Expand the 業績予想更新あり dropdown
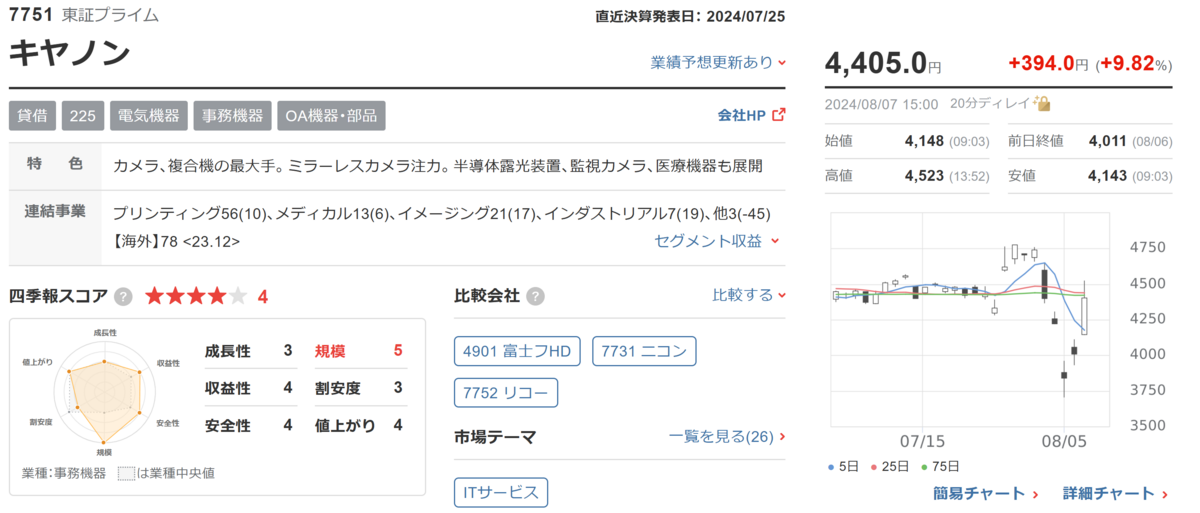Viewport: 1200px width, 513px height. pos(718,62)
